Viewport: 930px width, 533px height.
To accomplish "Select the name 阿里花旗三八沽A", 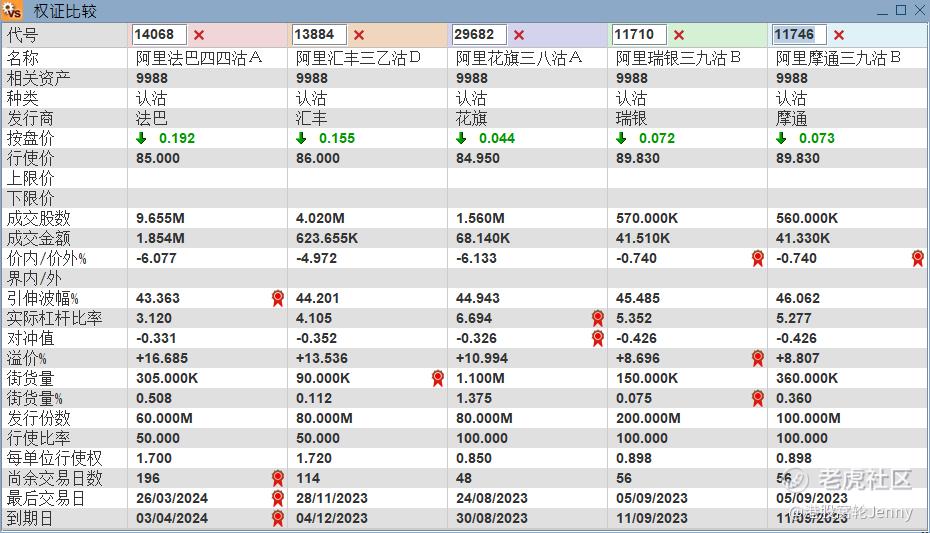I will pos(519,58).
